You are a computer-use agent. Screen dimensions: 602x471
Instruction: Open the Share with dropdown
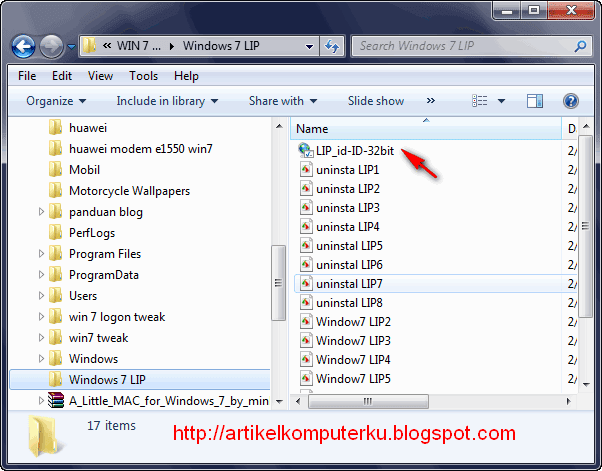coord(283,101)
